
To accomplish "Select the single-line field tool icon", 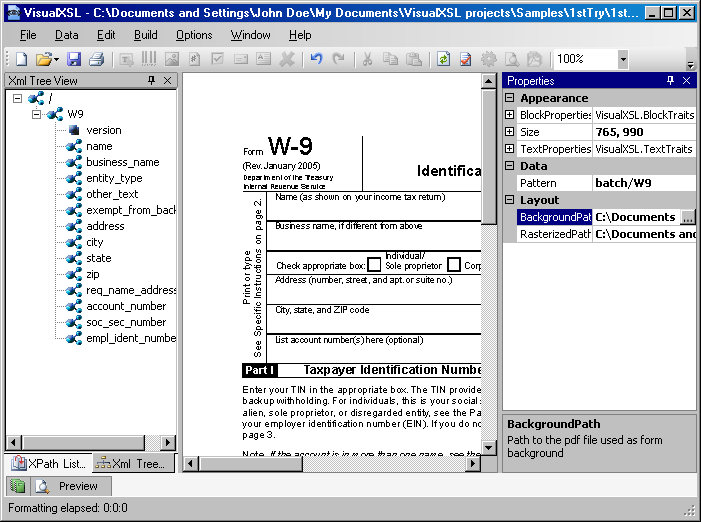I will click(241, 59).
